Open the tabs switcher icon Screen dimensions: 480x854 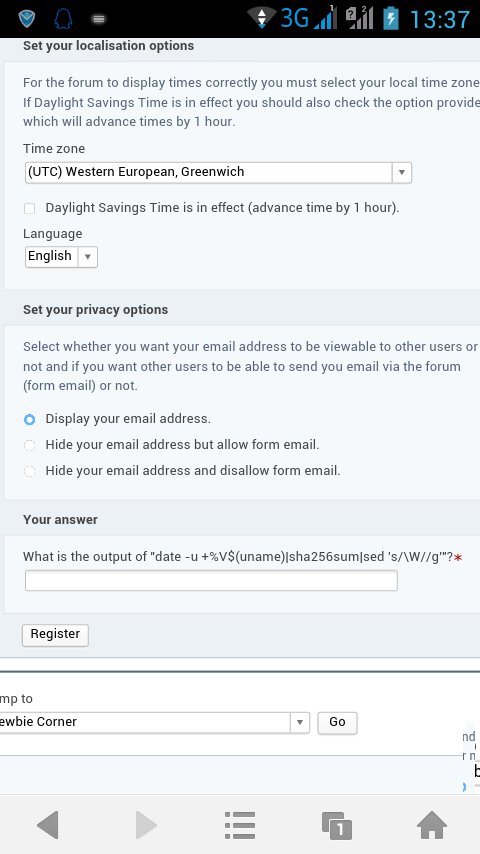coord(336,826)
